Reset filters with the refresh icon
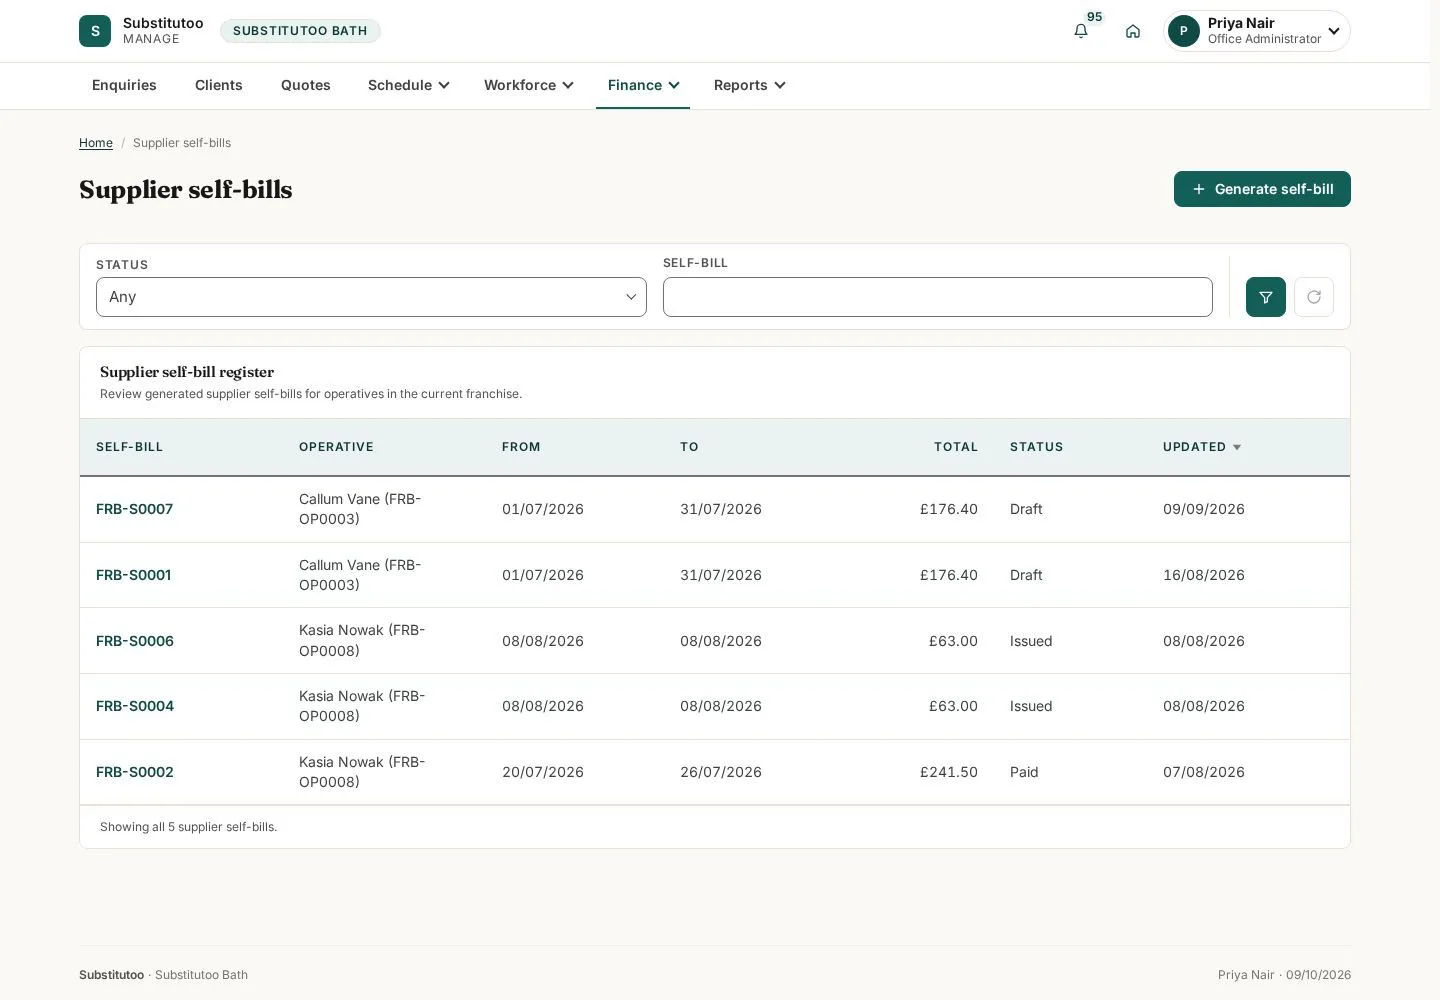 [x=1314, y=297]
